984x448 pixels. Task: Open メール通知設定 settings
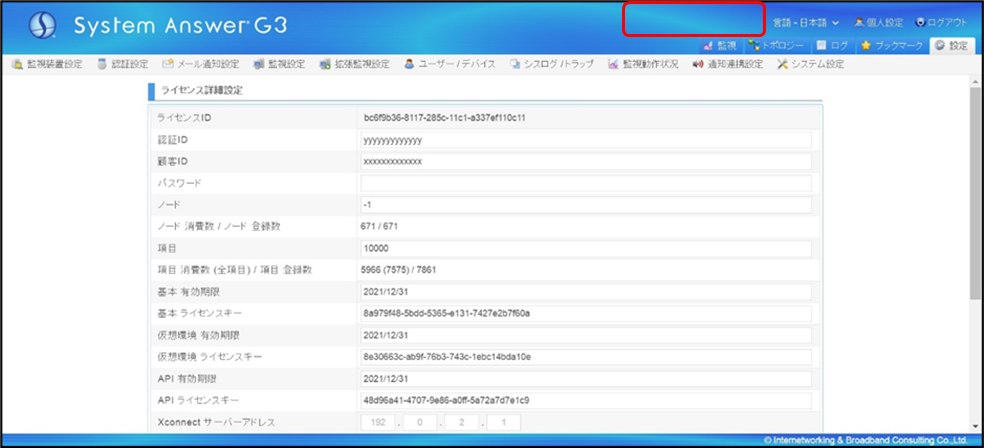click(200, 64)
